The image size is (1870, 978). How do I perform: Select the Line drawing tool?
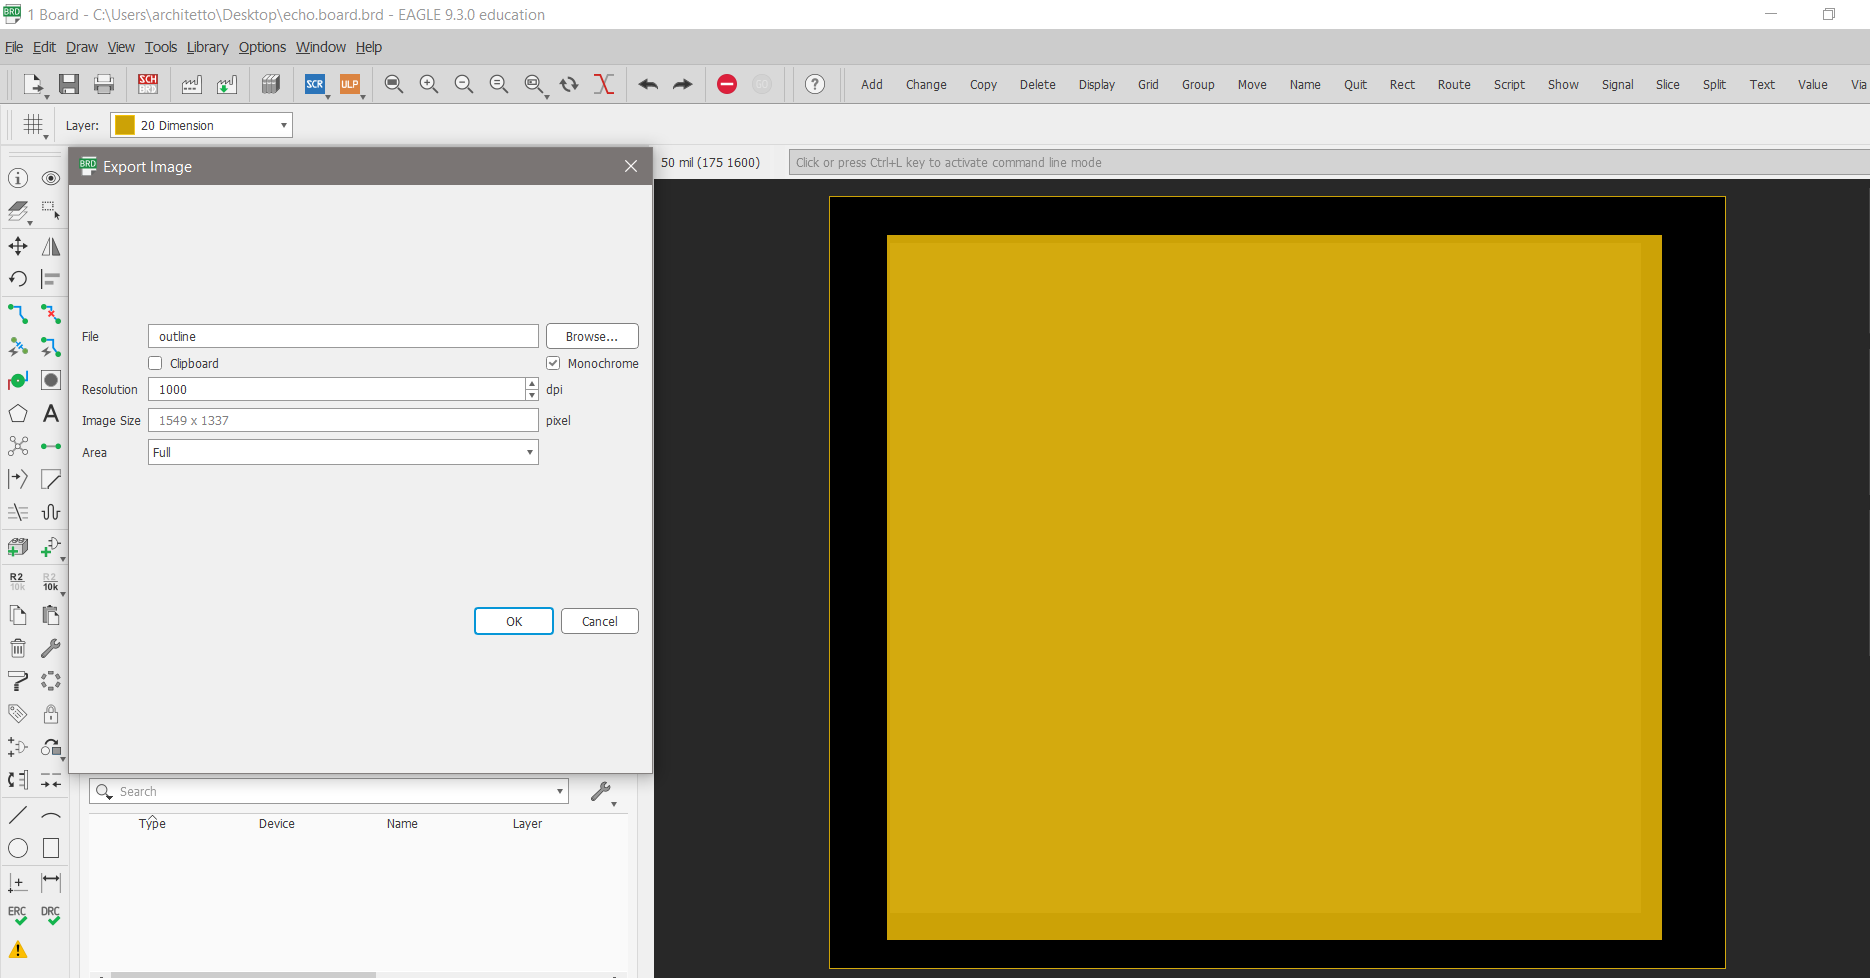point(18,815)
